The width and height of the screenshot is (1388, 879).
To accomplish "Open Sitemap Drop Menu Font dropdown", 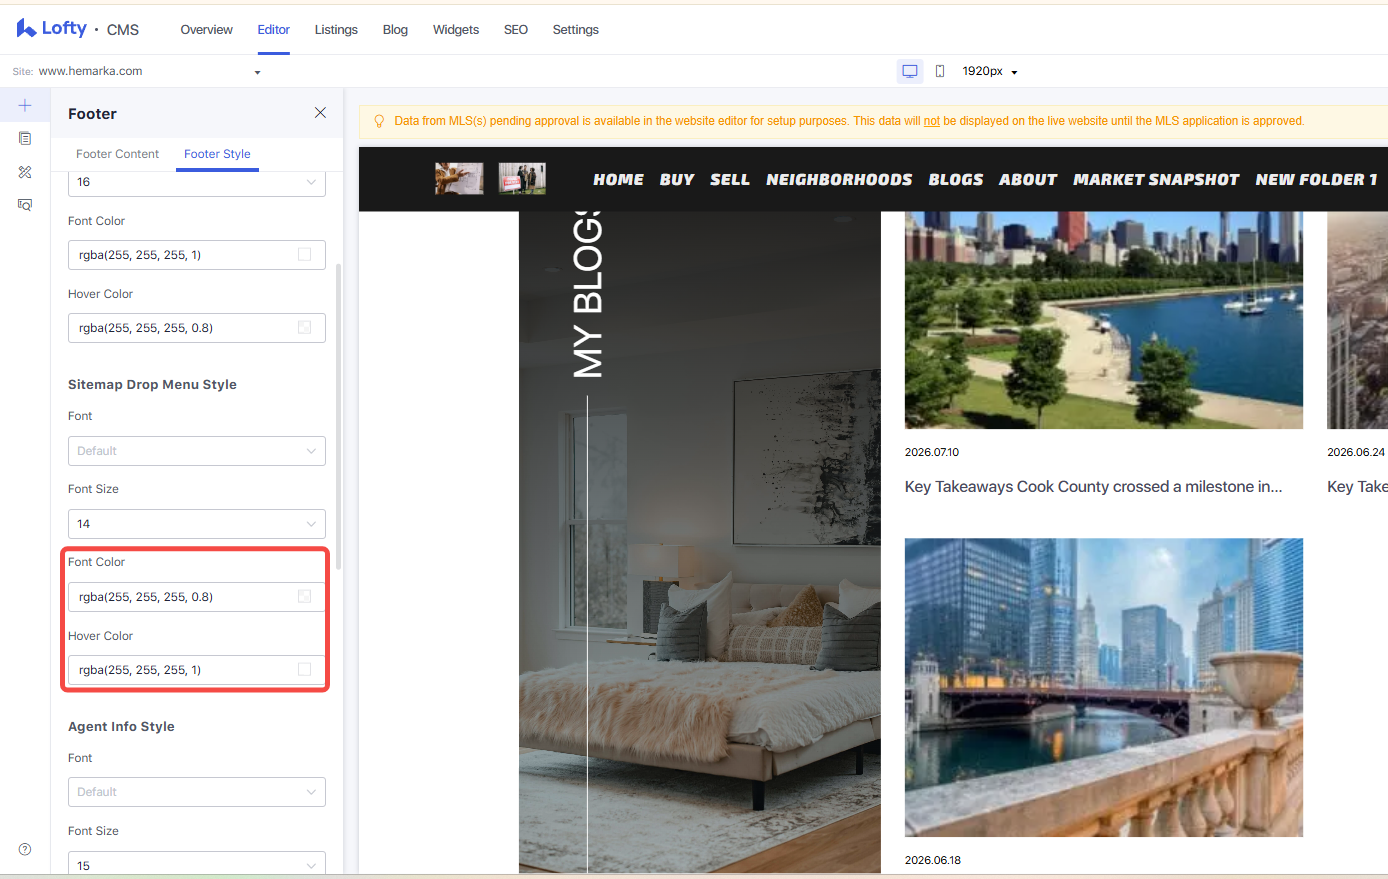I will (x=197, y=451).
